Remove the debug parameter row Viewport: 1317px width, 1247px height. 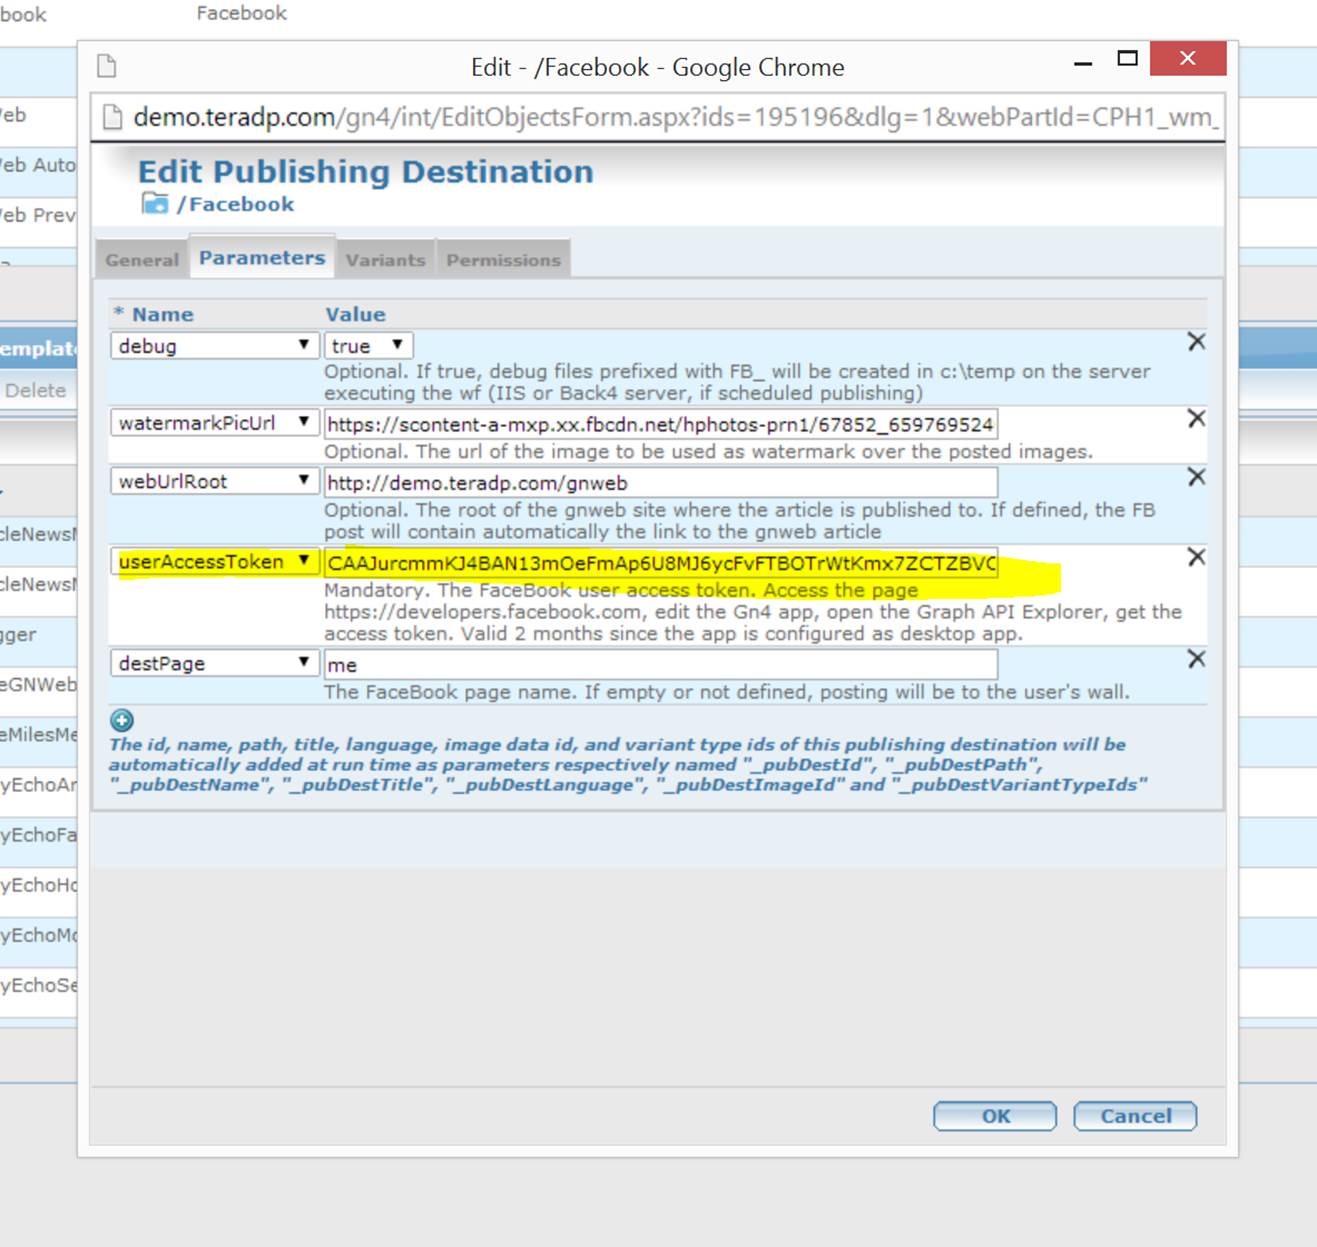[1196, 342]
